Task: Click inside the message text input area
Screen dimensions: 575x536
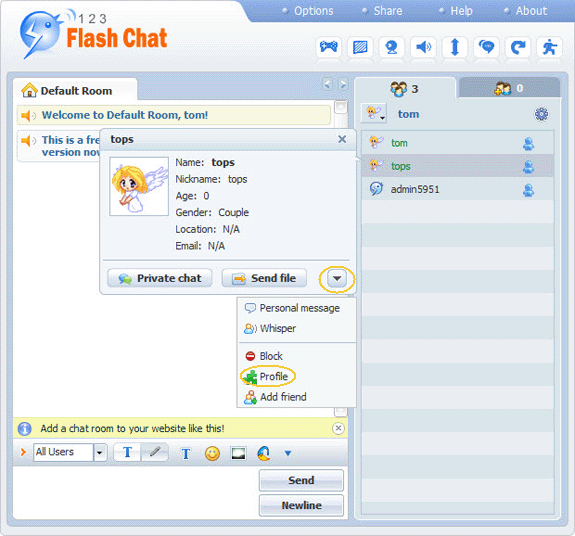Action: [136, 492]
